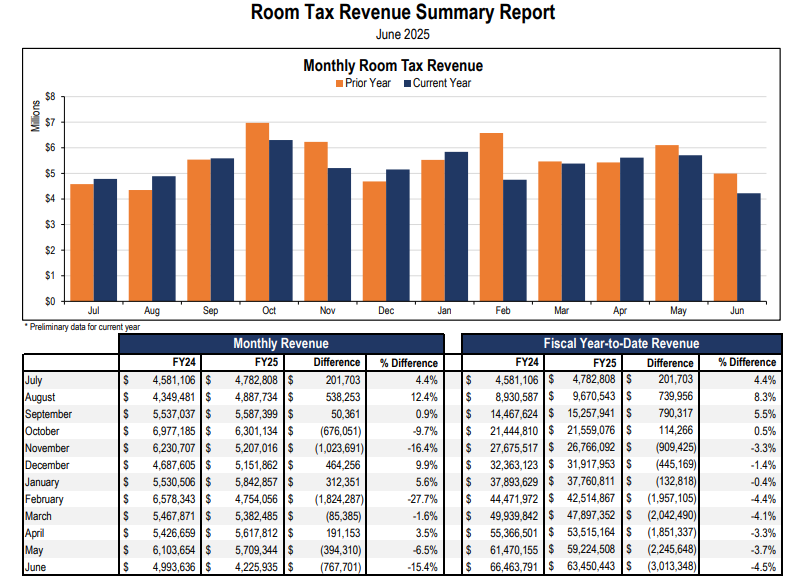Click the navy Current Year legend swatch
The image size is (789, 577).
[x=406, y=83]
